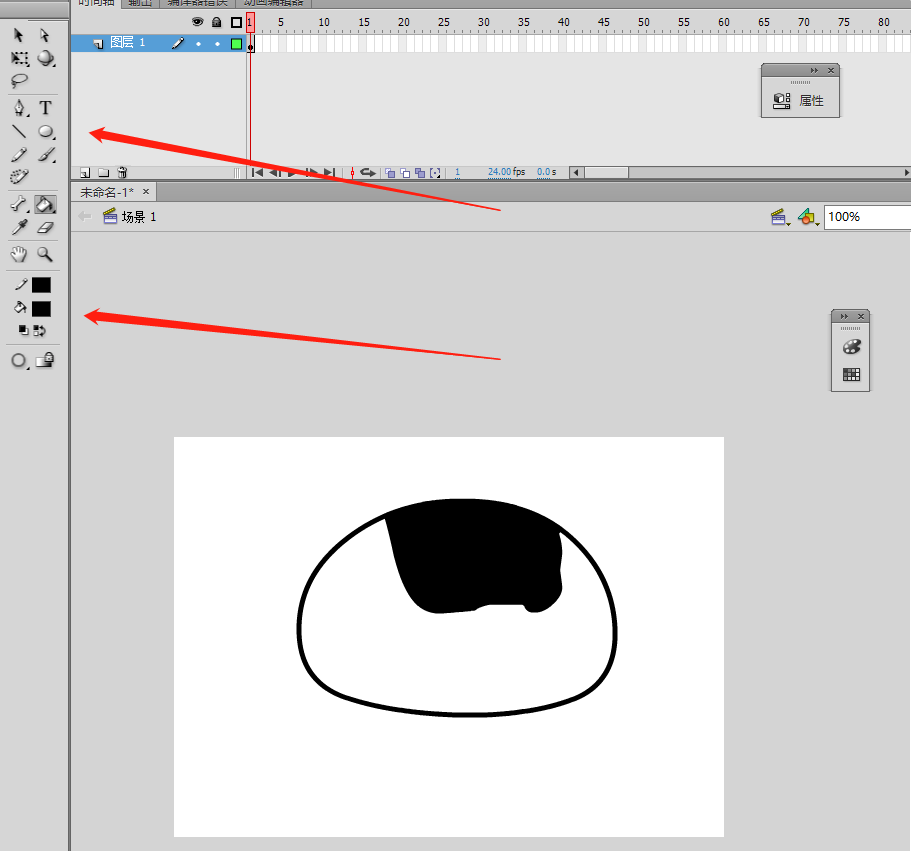Open the Edit Symbols dropdown
911x851 pixels.
[808, 217]
